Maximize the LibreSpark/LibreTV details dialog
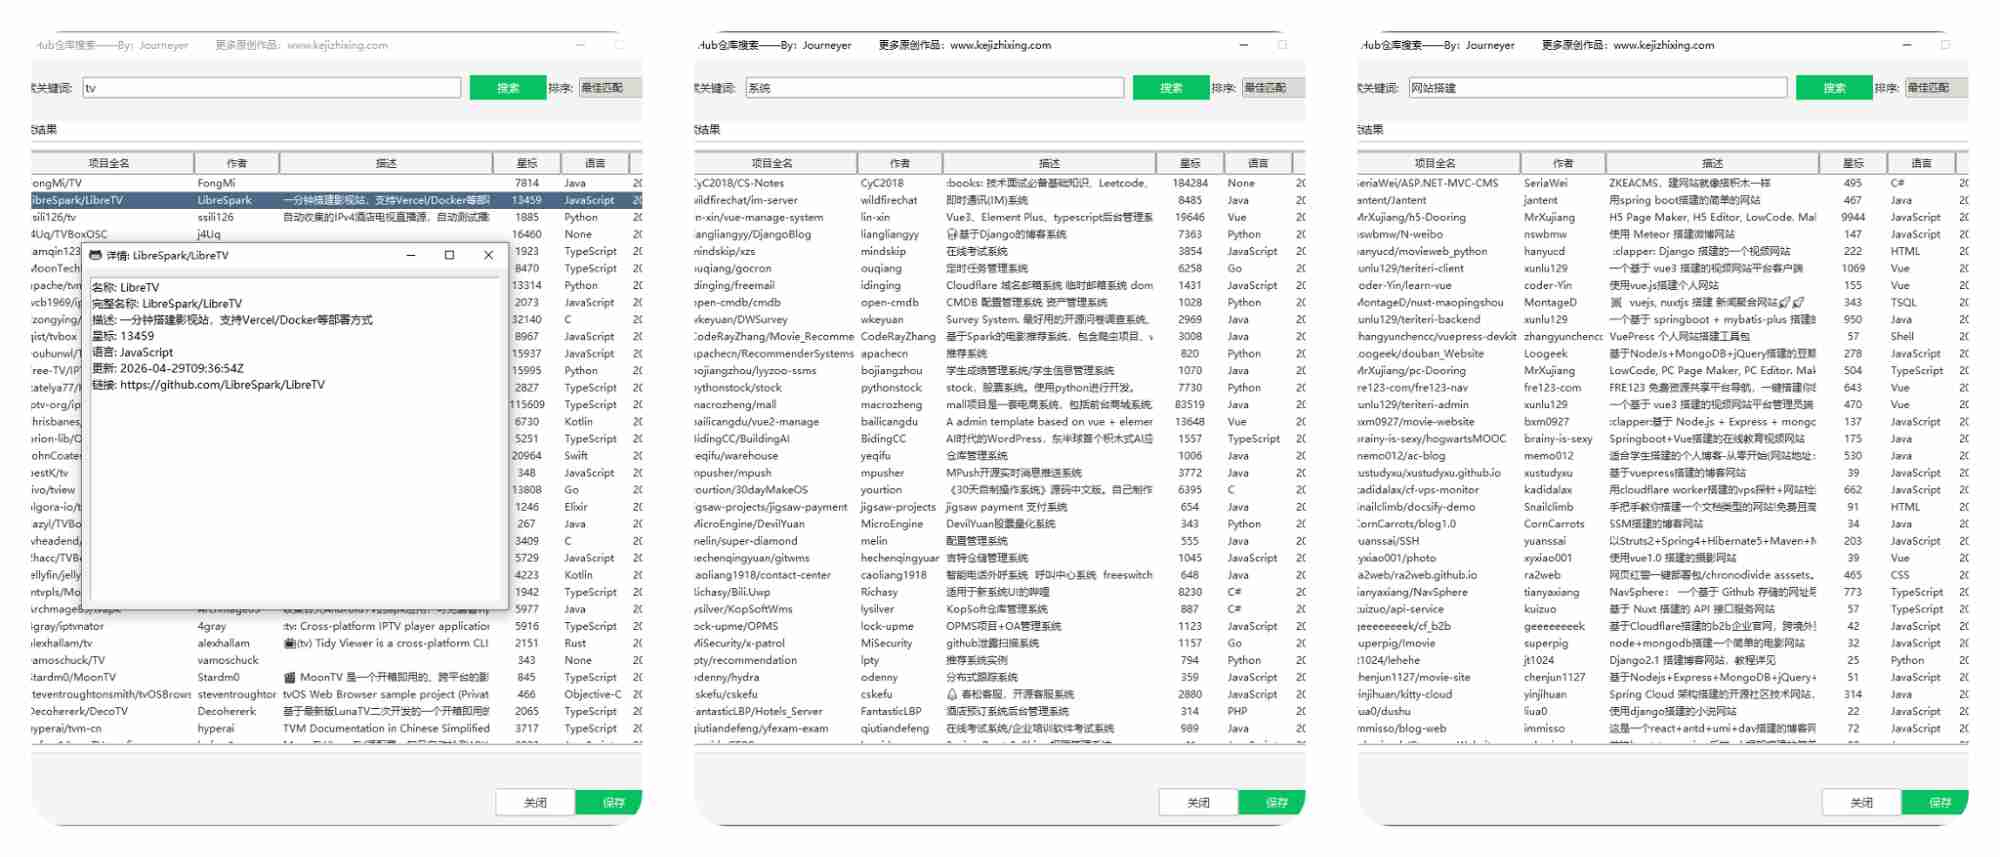Viewport: 2000px width, 857px height. point(449,255)
